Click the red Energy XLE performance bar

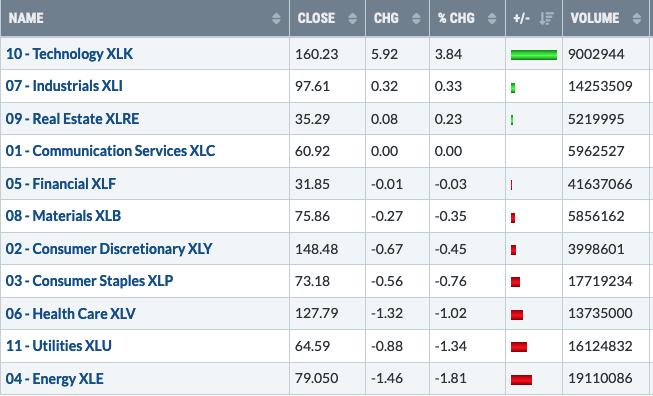click(x=521, y=379)
